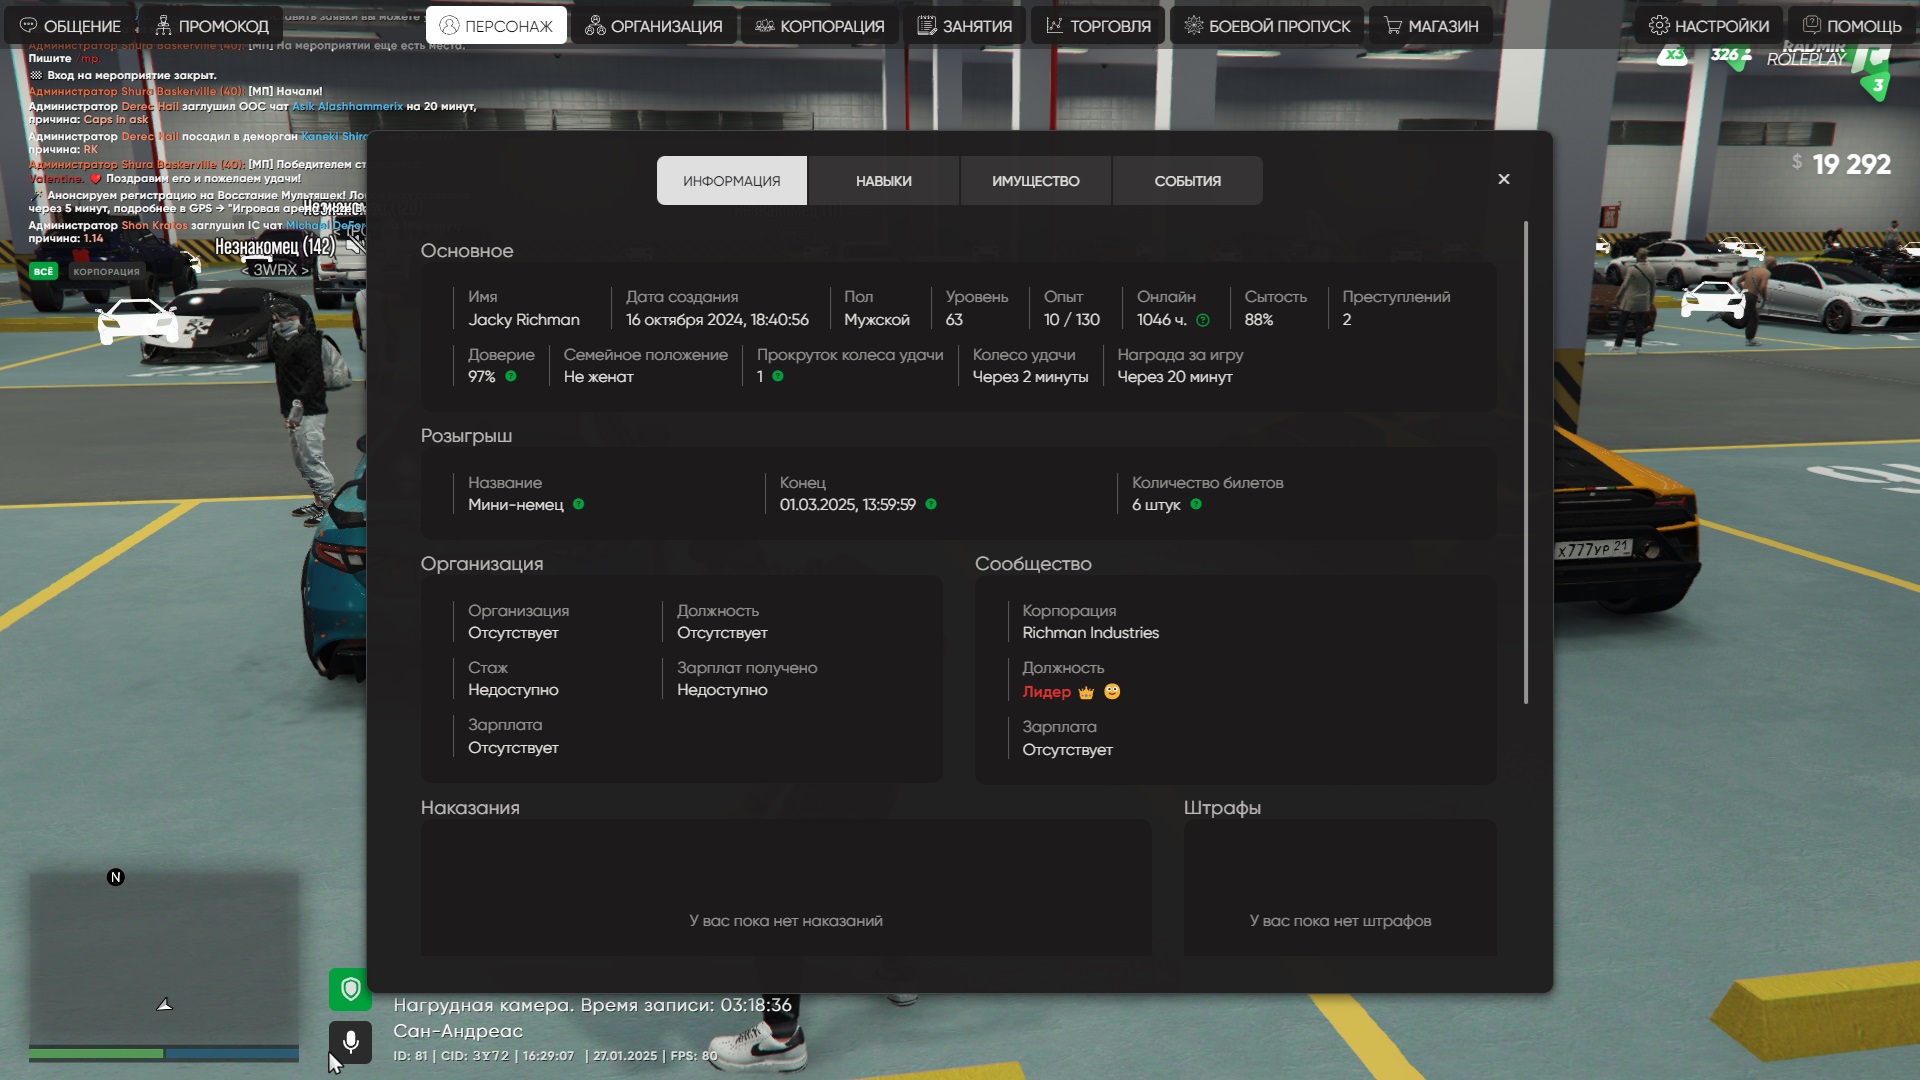This screenshot has height=1080, width=1920.
Task: Click the ПРОМОКОД button
Action: pyautogui.click(x=210, y=26)
